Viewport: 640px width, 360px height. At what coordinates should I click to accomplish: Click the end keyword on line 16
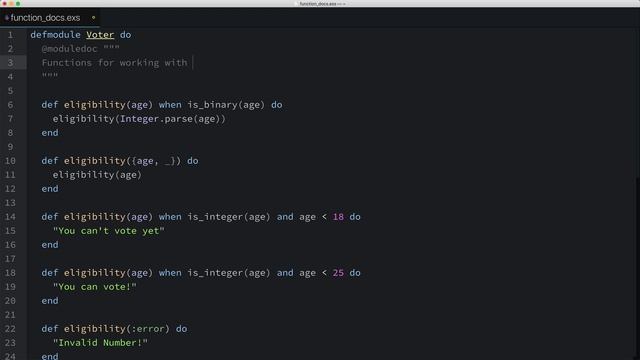coord(50,244)
